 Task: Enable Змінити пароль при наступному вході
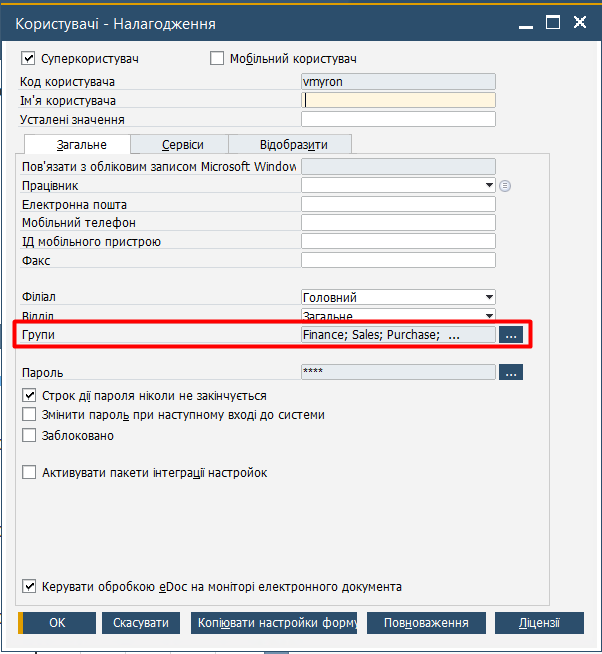pyautogui.click(x=29, y=415)
